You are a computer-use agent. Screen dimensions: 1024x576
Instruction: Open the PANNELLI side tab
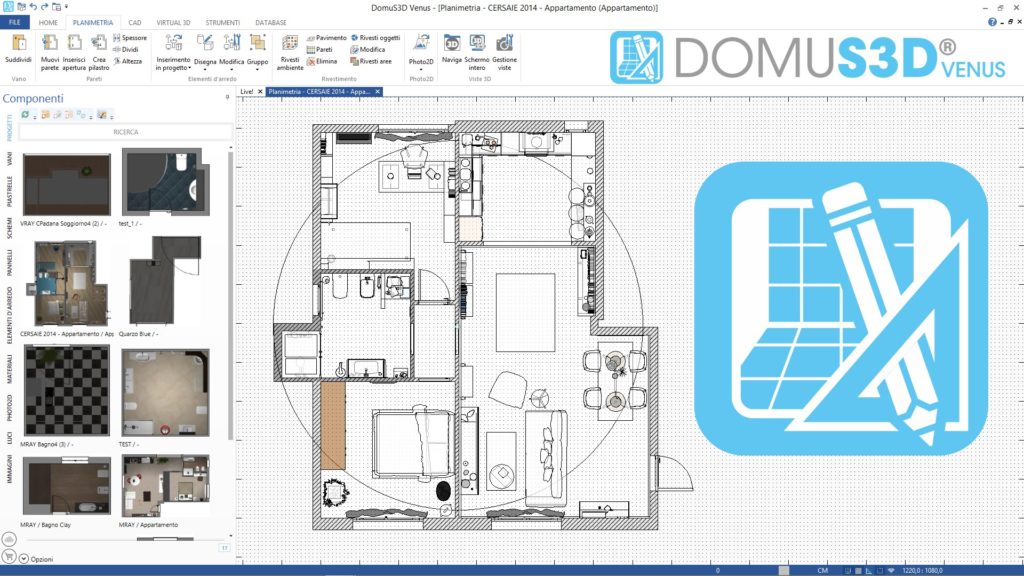coord(9,262)
